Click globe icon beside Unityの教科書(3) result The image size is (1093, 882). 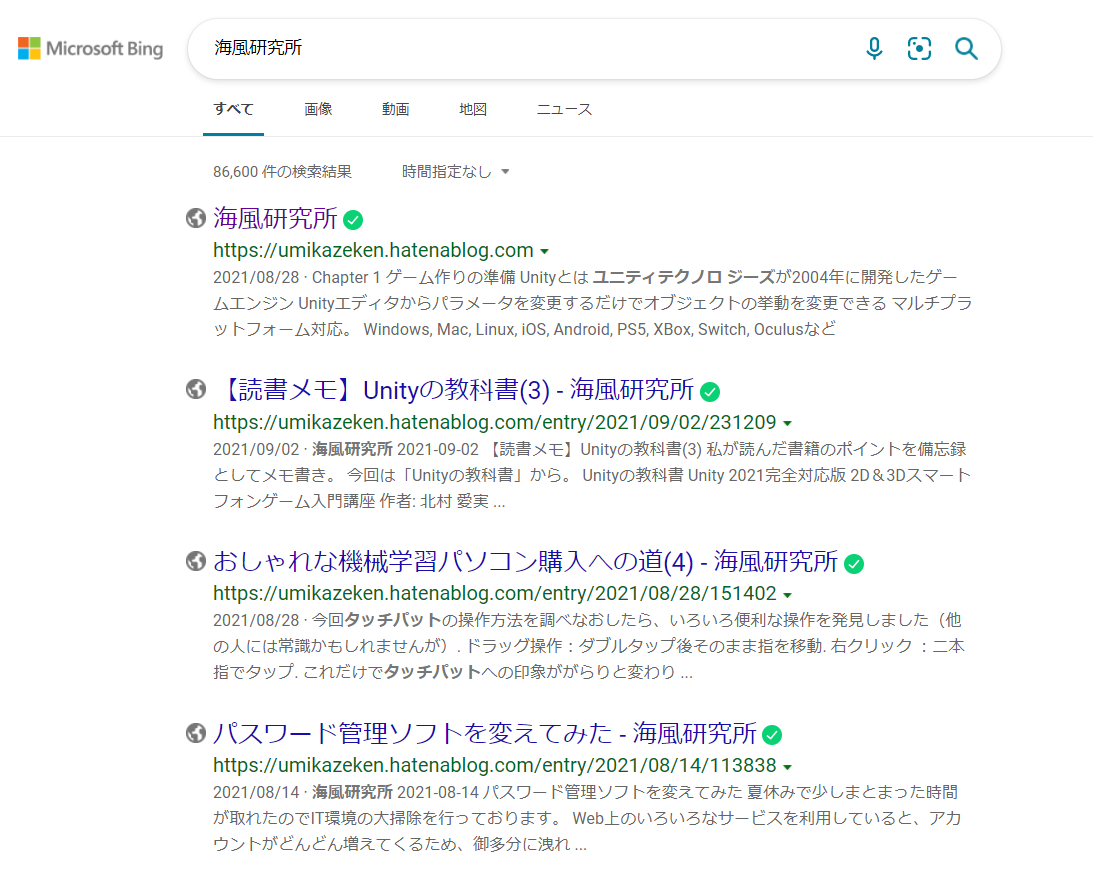pos(196,389)
